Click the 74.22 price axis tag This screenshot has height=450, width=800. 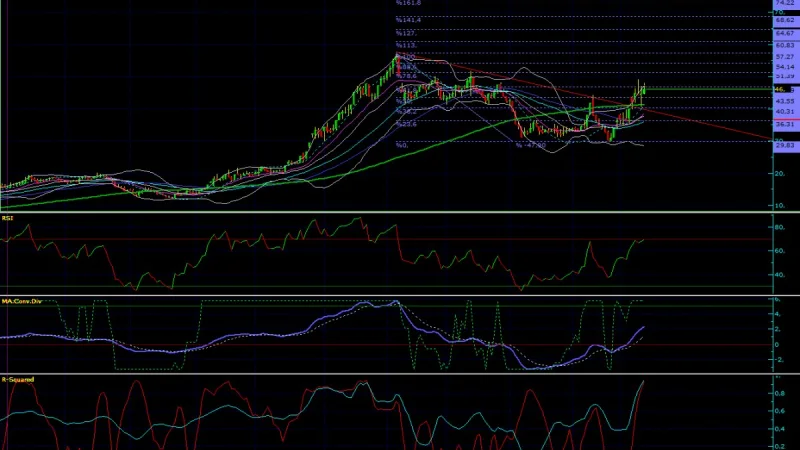pos(787,3)
